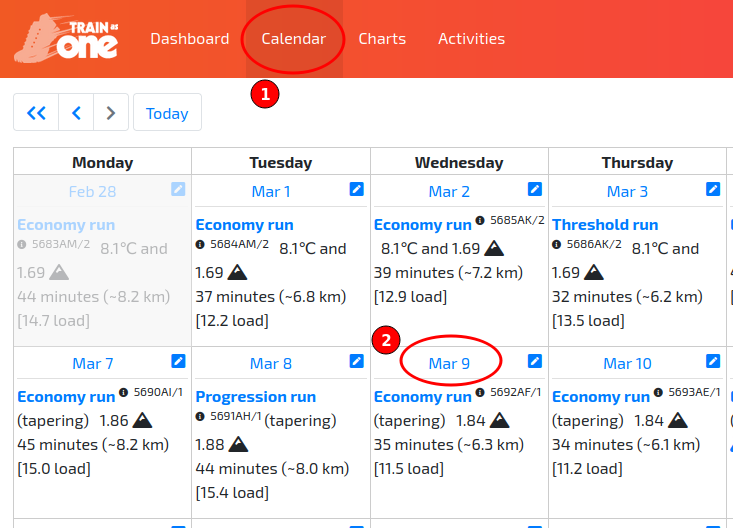Advance to next week with right chevron

[111, 113]
